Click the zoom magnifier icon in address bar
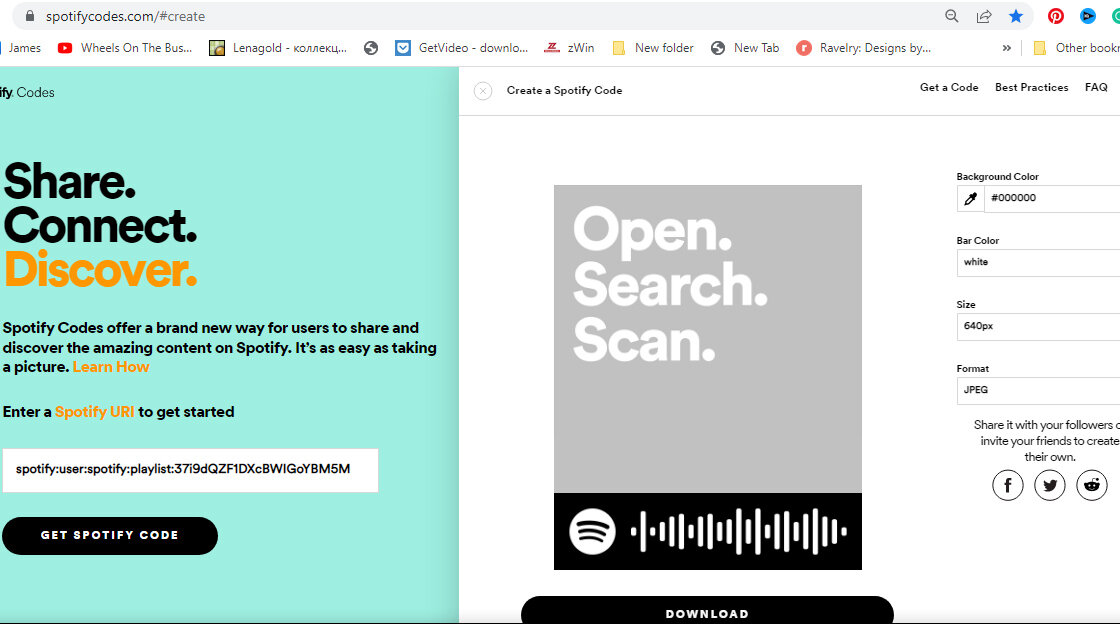The height and width of the screenshot is (624, 1120). tap(951, 16)
